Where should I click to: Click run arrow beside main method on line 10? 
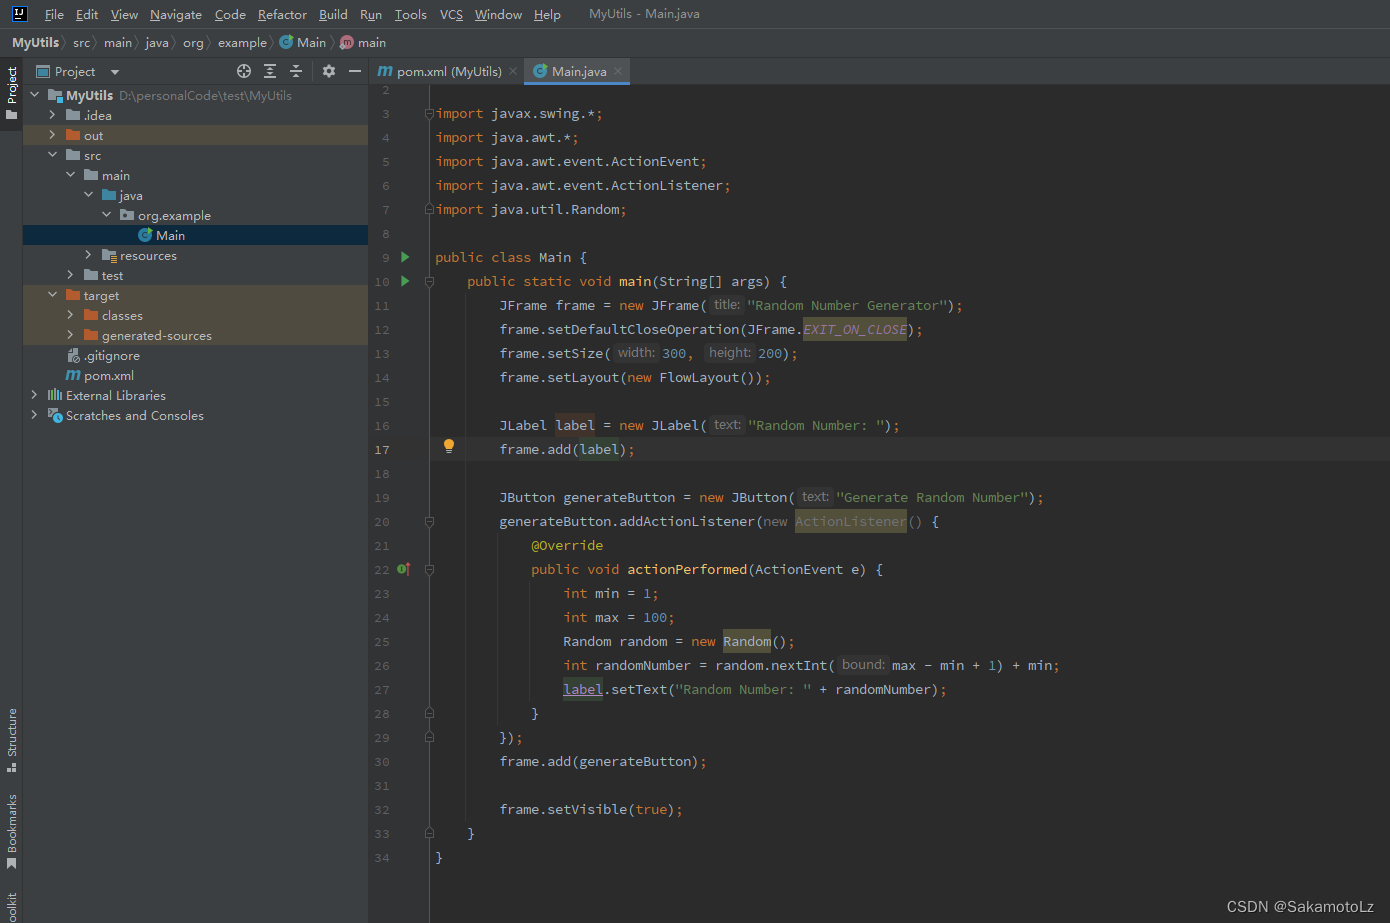click(405, 281)
